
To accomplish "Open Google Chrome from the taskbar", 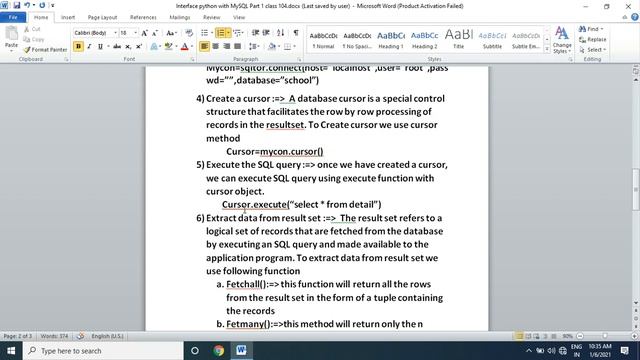I will 218,351.
